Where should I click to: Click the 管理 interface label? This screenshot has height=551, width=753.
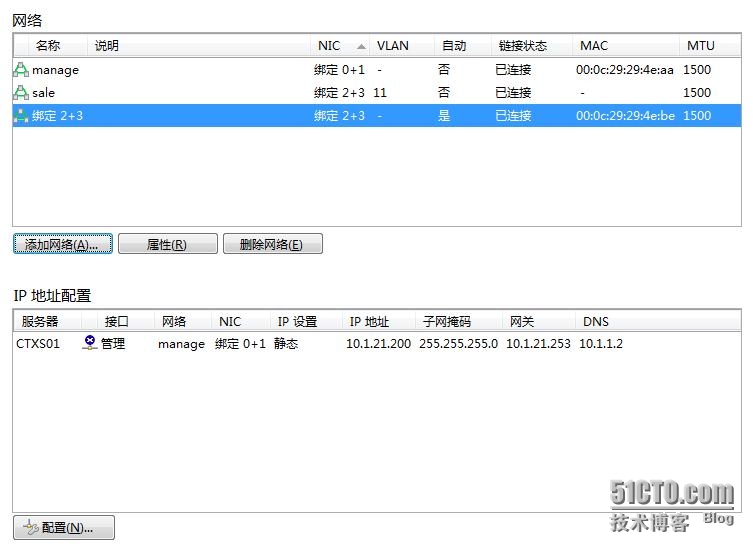113,343
